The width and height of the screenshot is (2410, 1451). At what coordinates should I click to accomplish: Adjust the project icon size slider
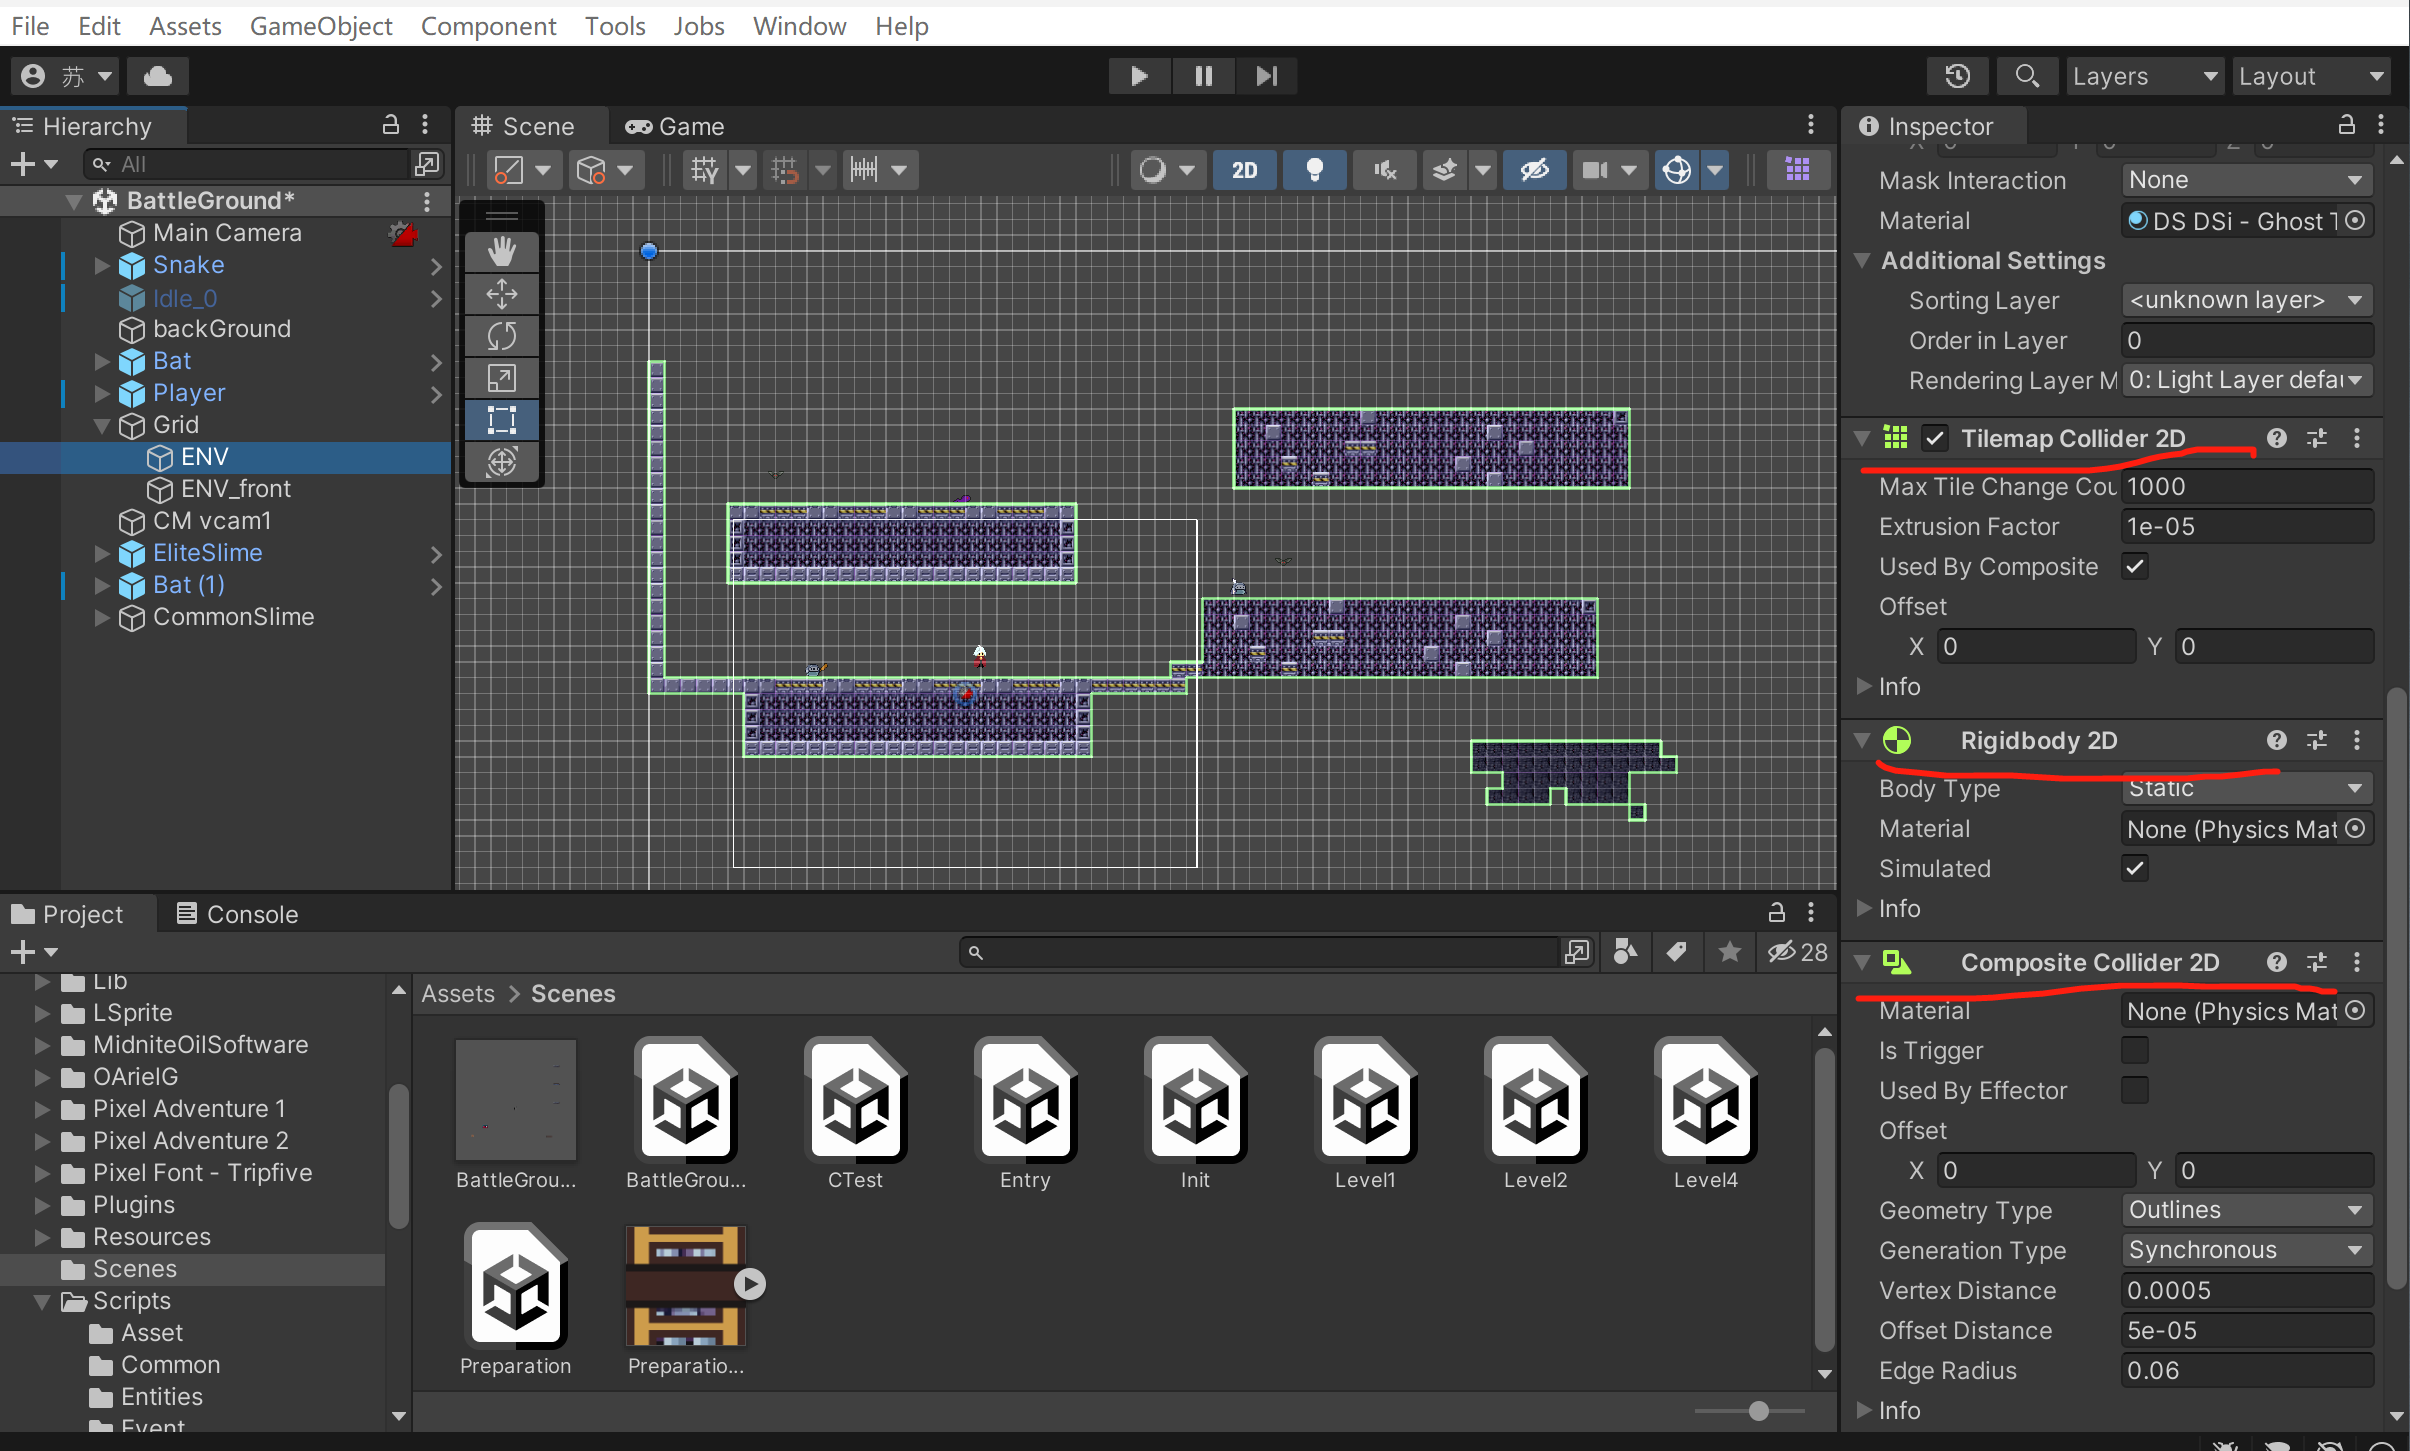click(x=1758, y=1411)
